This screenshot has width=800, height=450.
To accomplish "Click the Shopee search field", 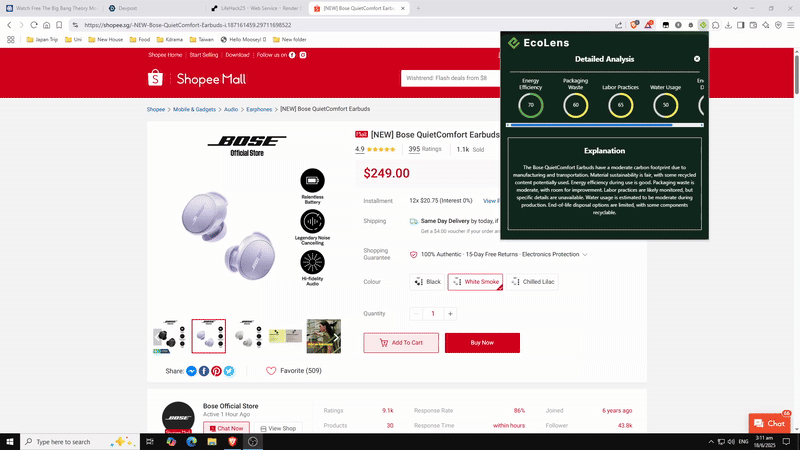I will click(451, 78).
